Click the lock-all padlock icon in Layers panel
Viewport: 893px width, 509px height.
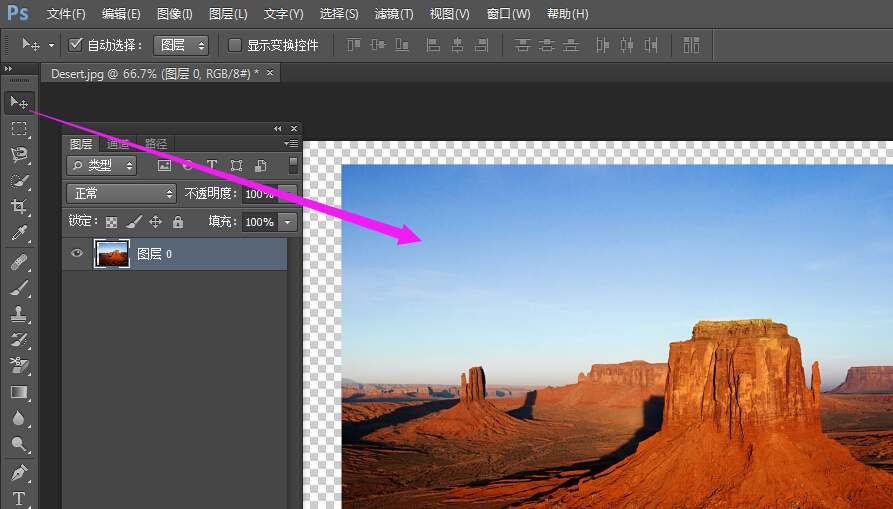click(x=178, y=222)
